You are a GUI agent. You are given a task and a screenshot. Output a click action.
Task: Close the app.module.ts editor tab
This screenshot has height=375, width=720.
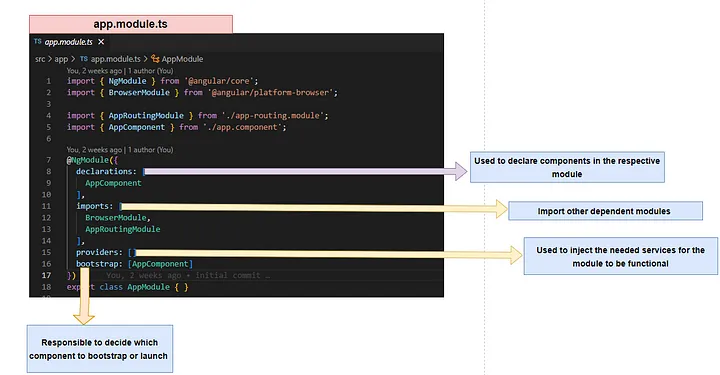click(x=101, y=42)
